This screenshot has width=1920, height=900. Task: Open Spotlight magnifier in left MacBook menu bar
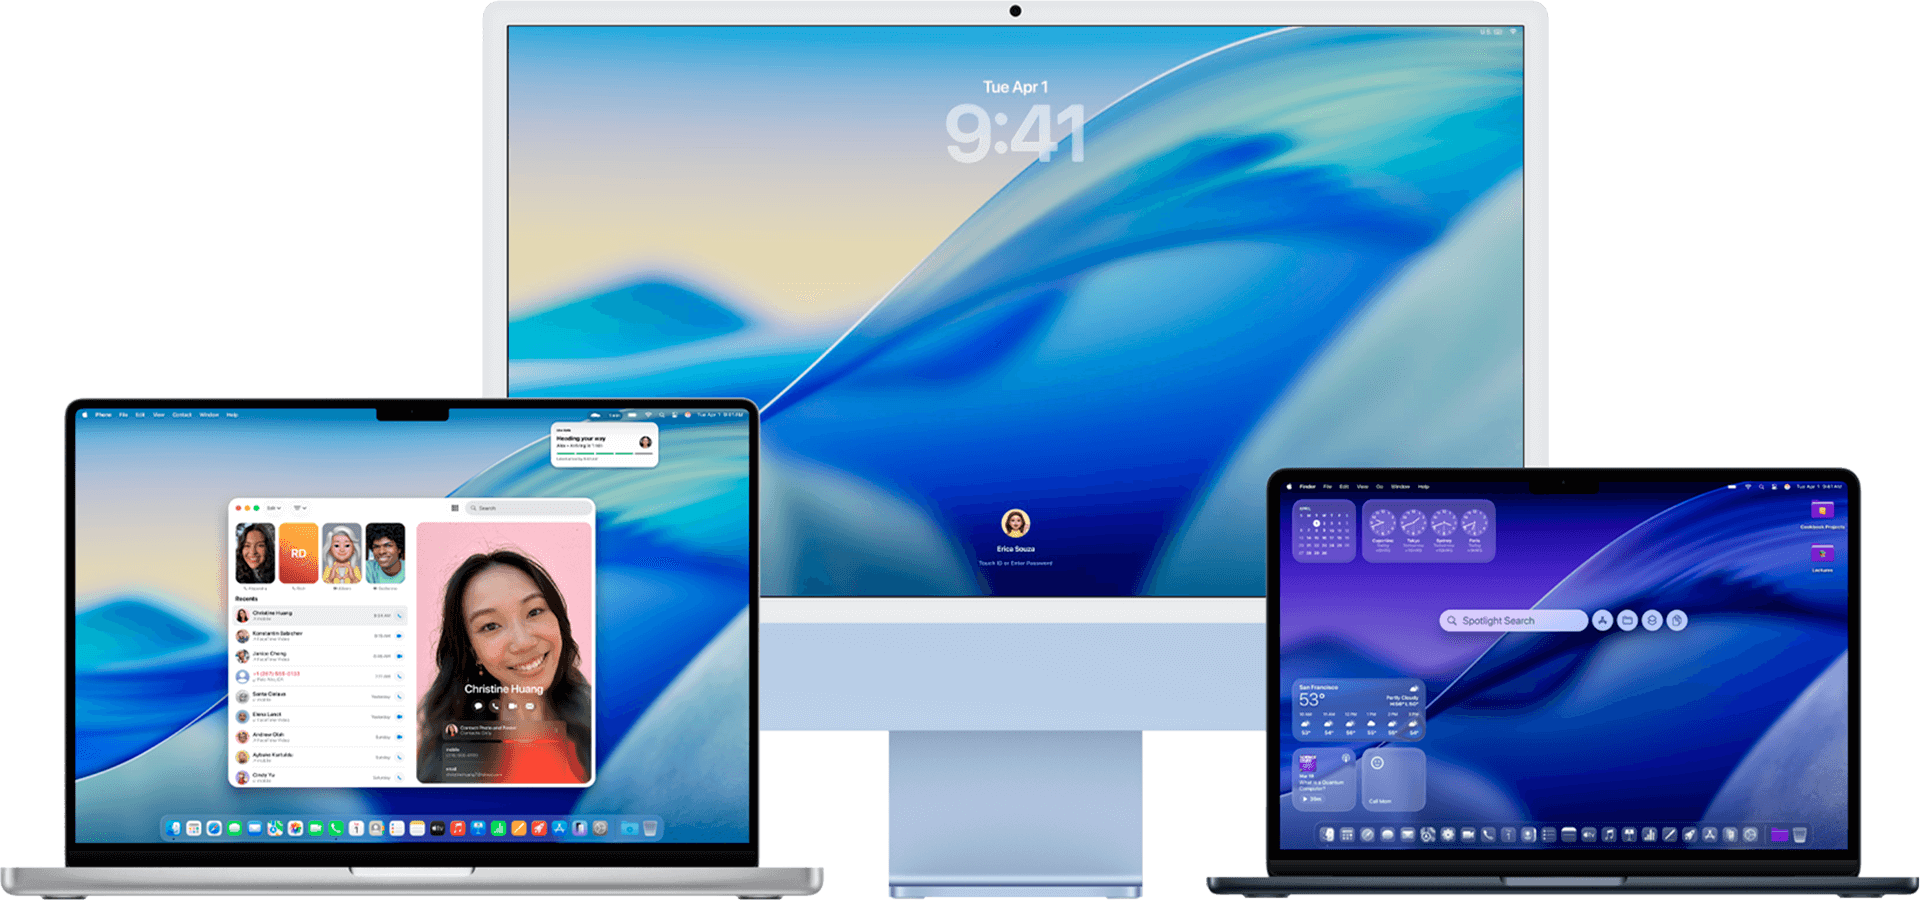tap(661, 415)
